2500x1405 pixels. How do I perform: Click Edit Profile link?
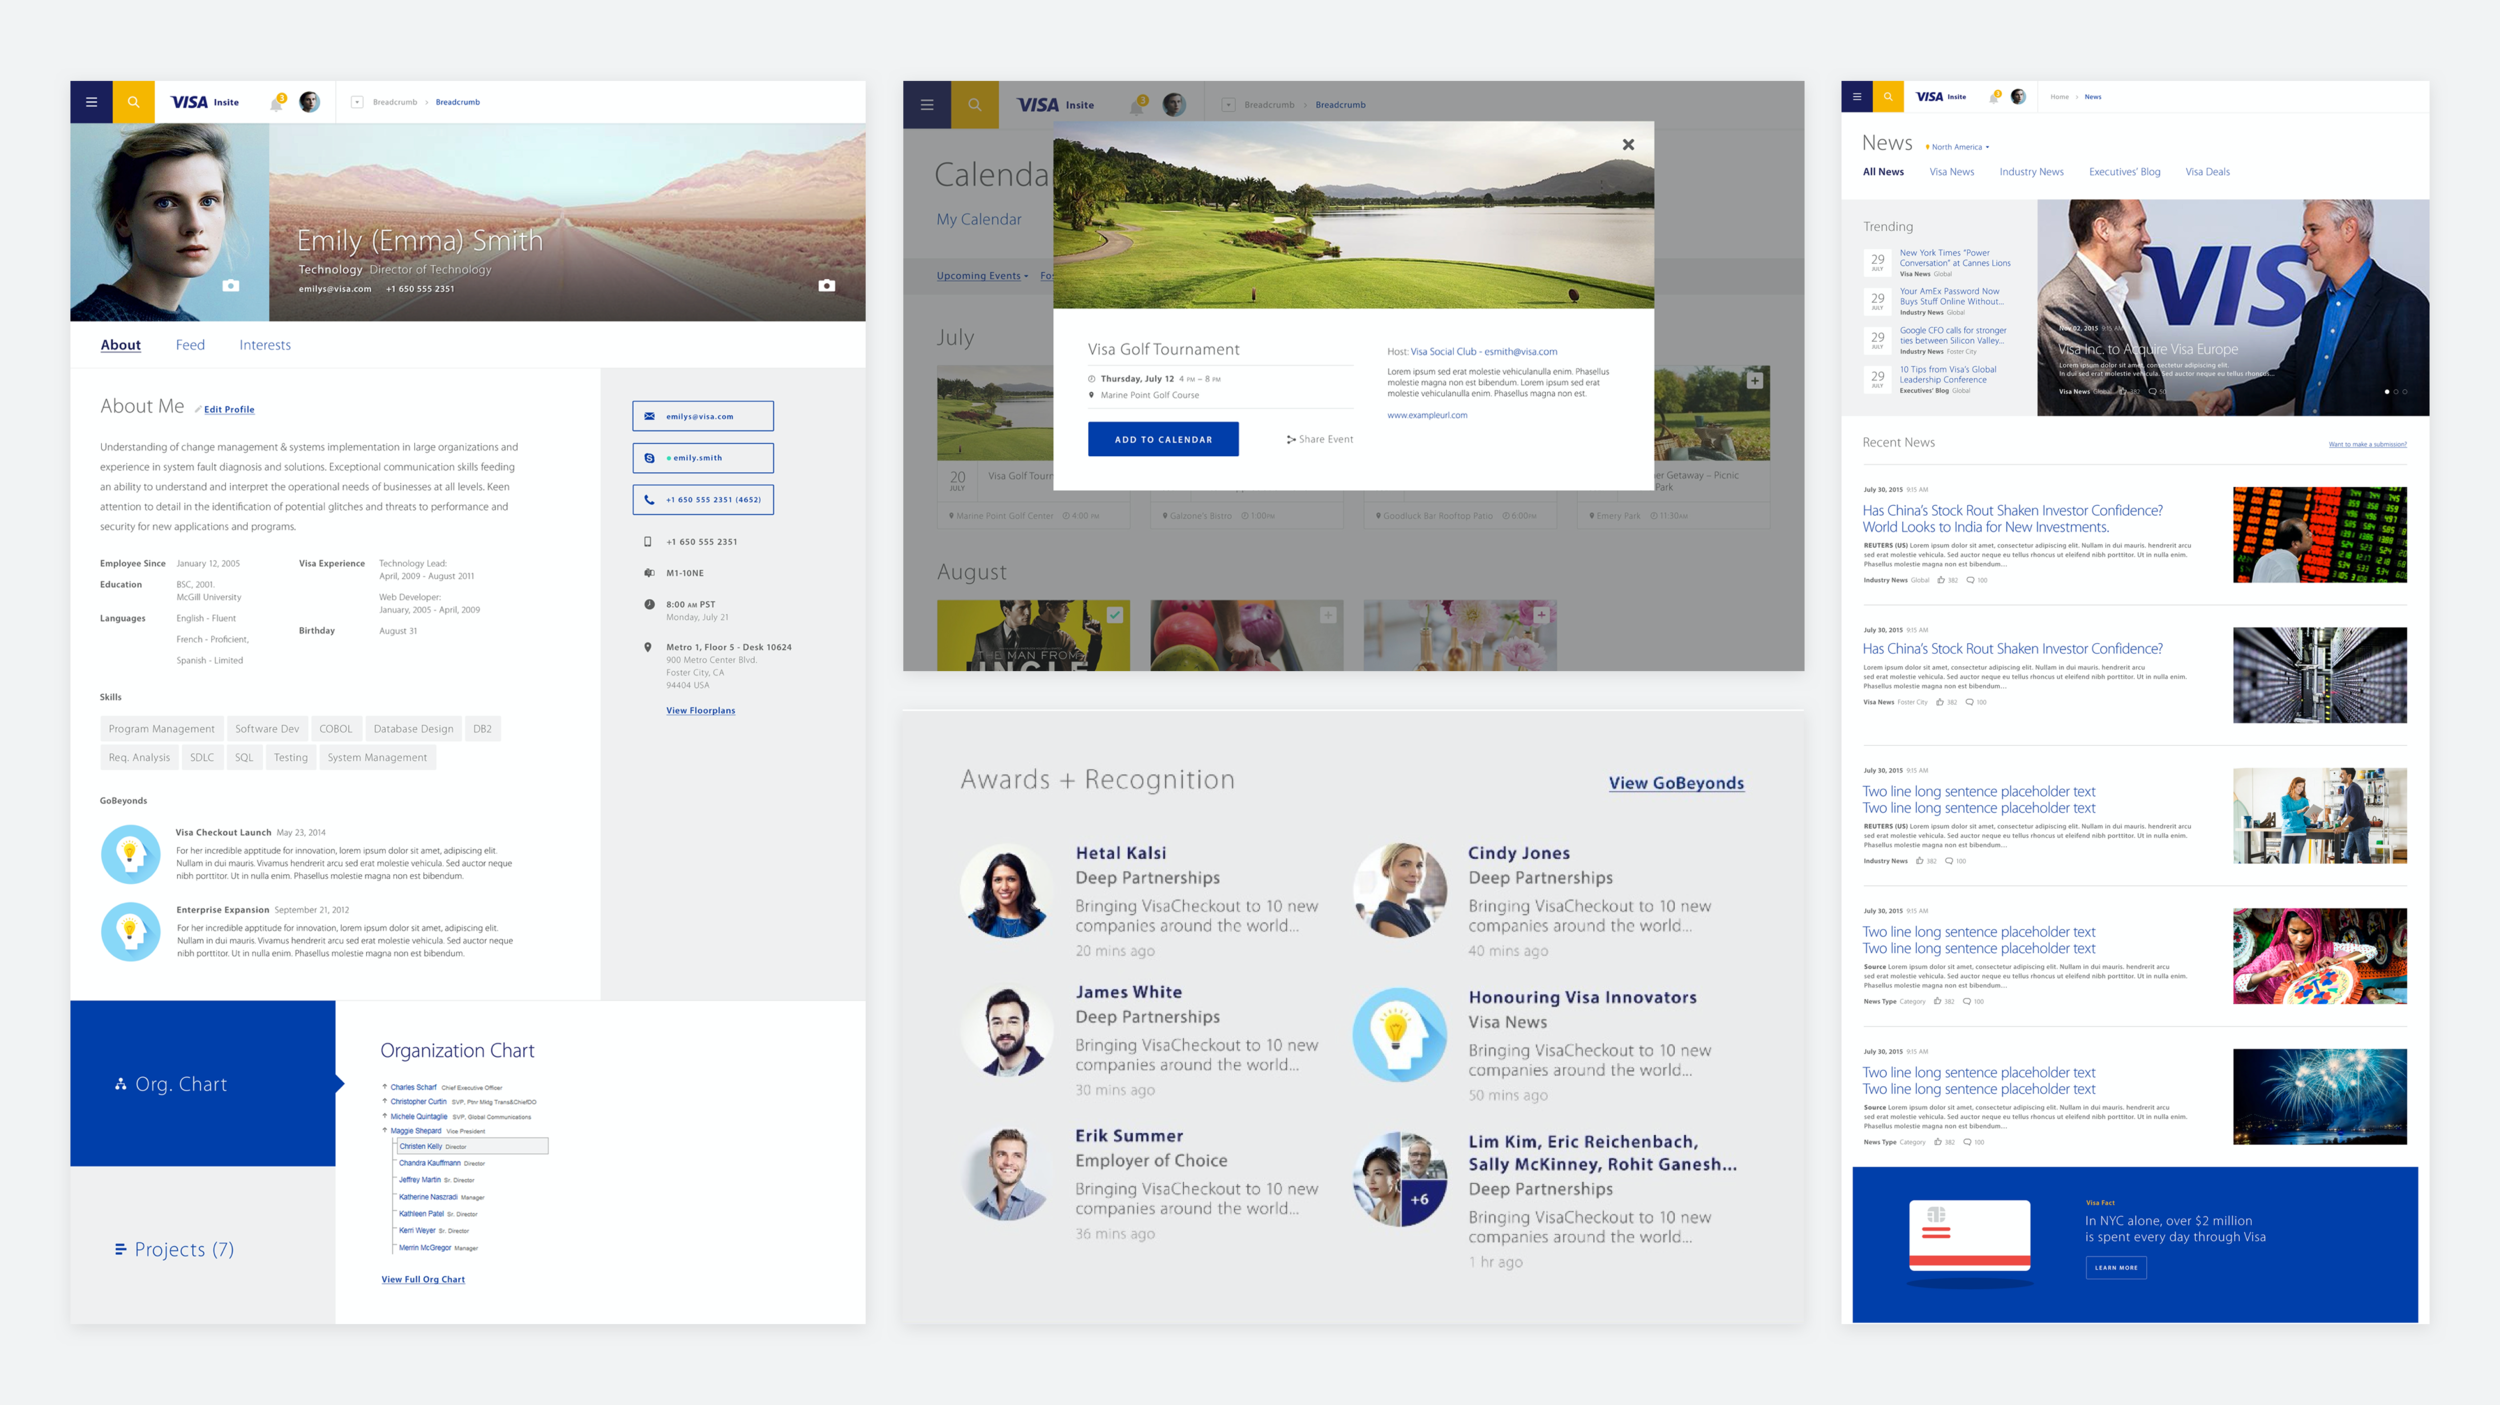coord(229,409)
